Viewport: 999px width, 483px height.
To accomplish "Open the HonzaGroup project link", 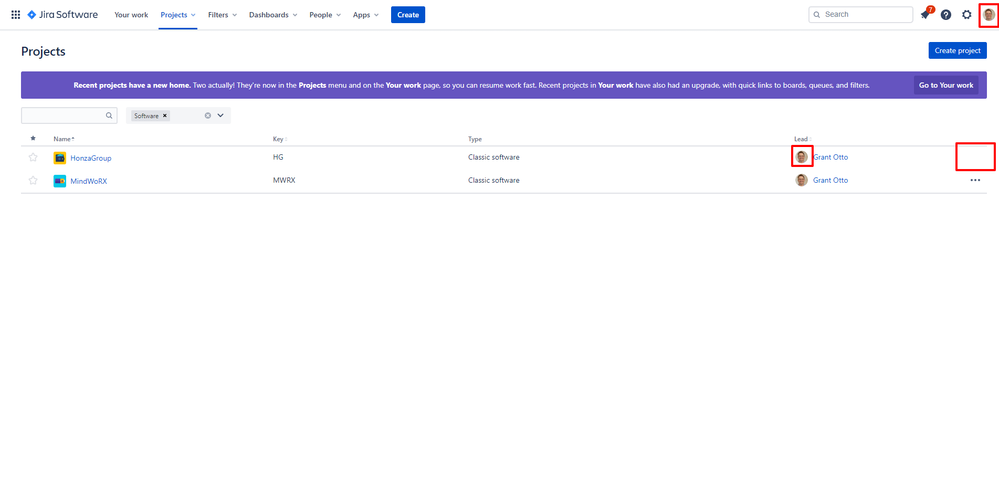I will 91,157.
